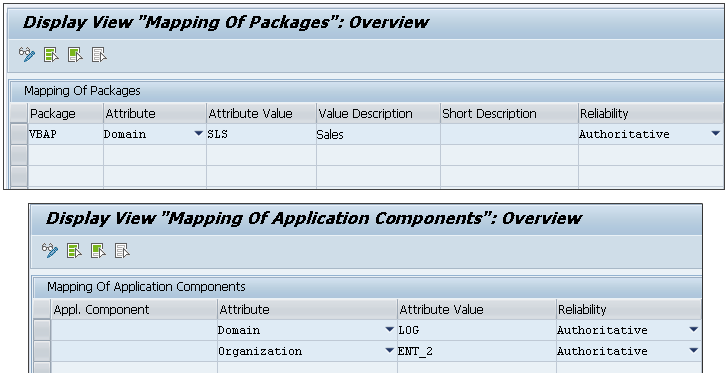
Task: Click the Short Description column header
Action: (509, 114)
